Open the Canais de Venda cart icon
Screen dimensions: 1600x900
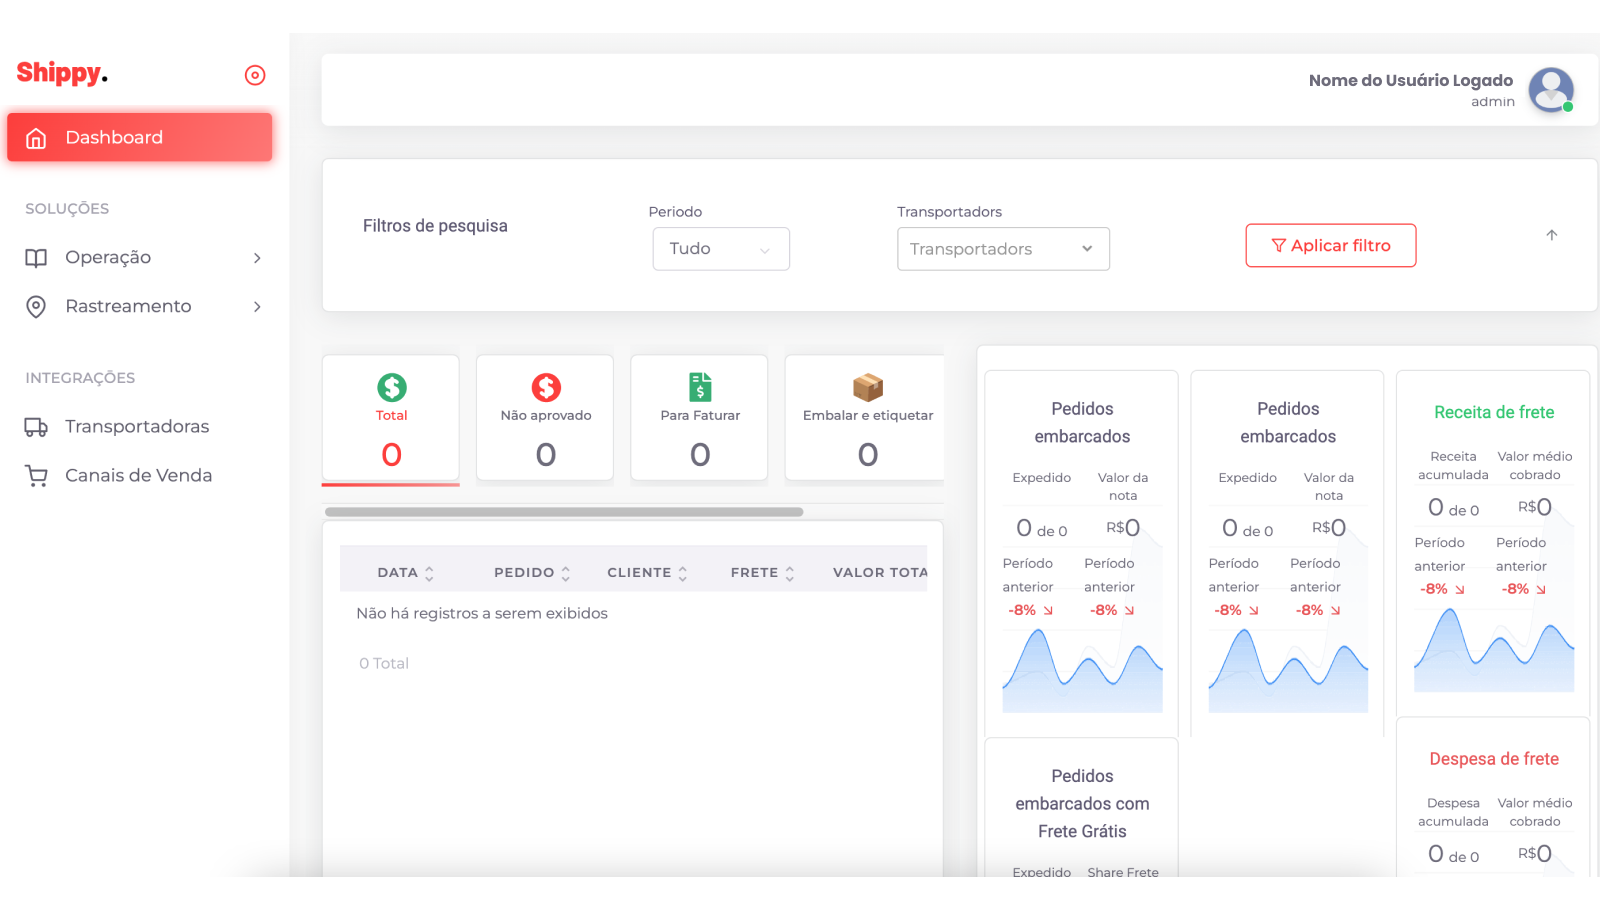point(36,475)
